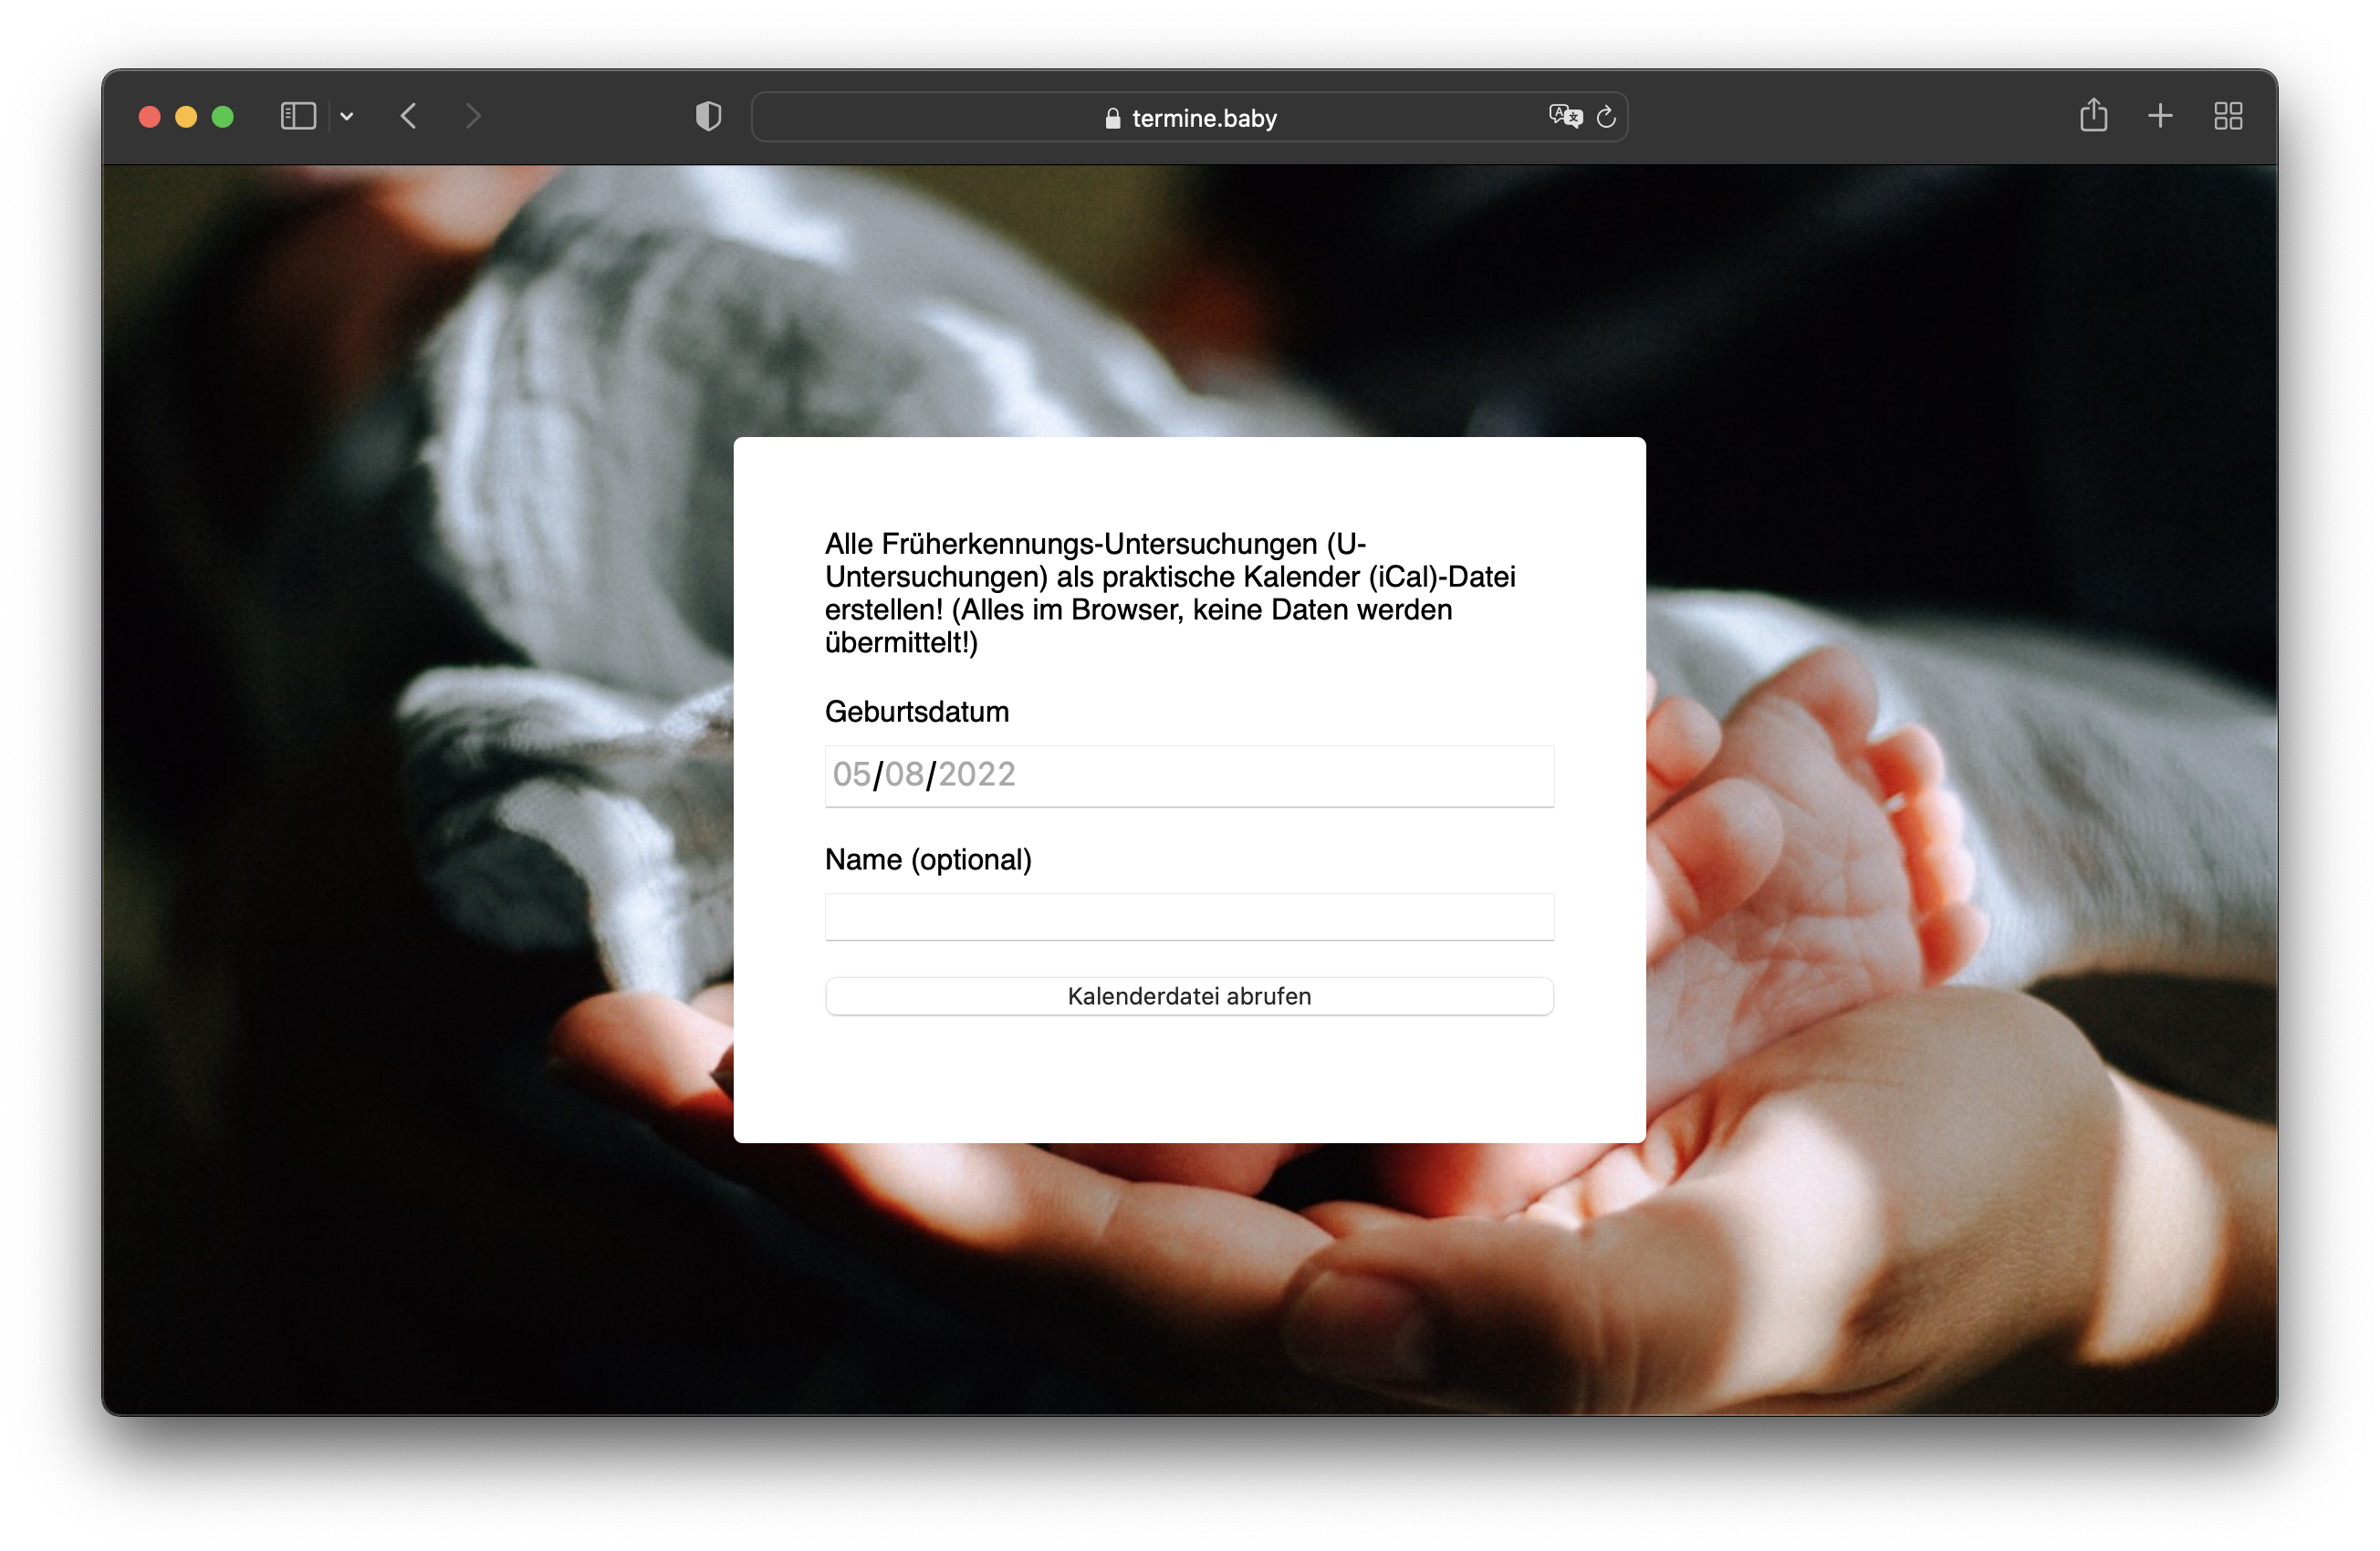Image resolution: width=2380 pixels, height=1551 pixels.
Task: Enter full screen with green button
Action: pos(223,117)
